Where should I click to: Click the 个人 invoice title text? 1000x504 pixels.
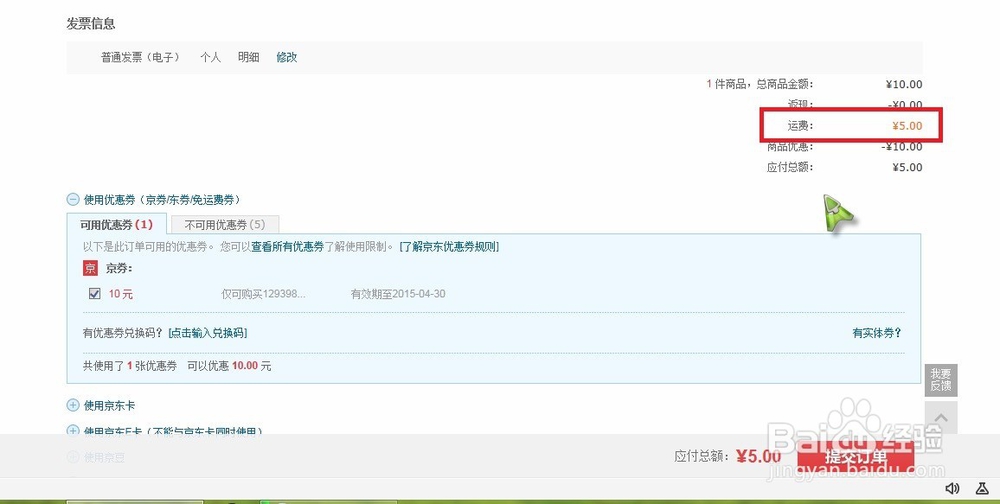click(x=210, y=57)
